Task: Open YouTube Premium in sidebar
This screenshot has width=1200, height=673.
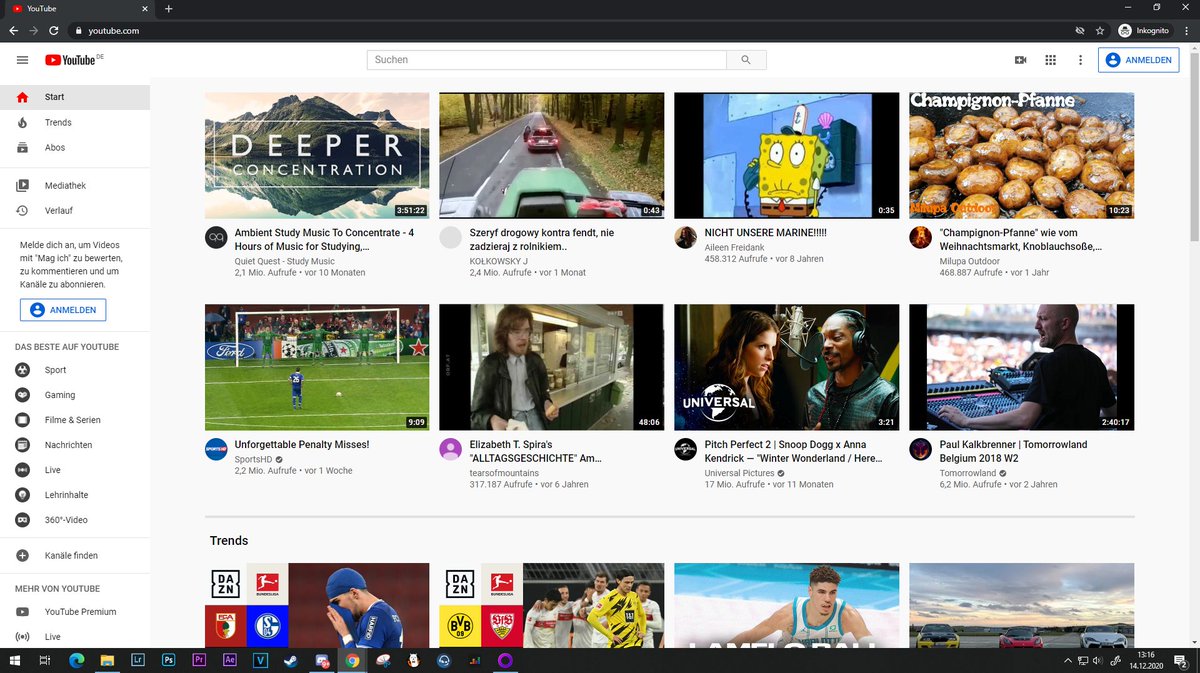Action: point(75,611)
